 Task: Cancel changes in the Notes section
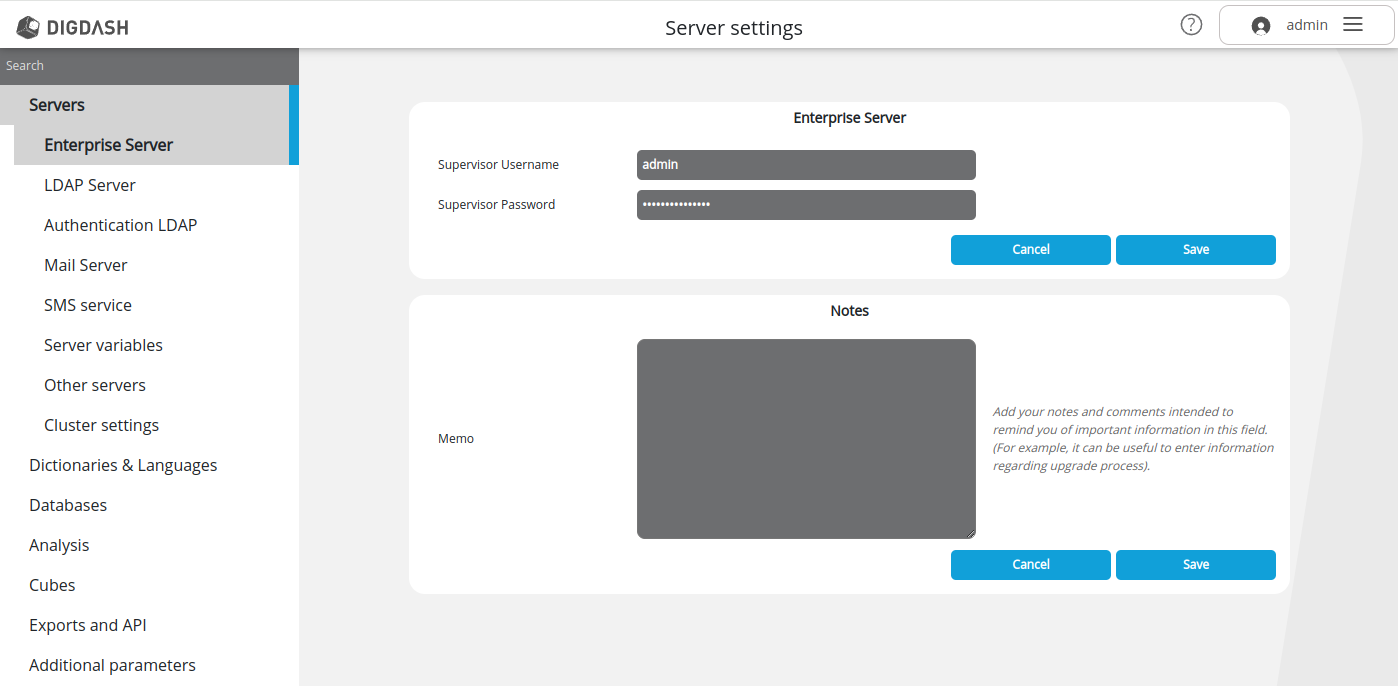[1030, 564]
